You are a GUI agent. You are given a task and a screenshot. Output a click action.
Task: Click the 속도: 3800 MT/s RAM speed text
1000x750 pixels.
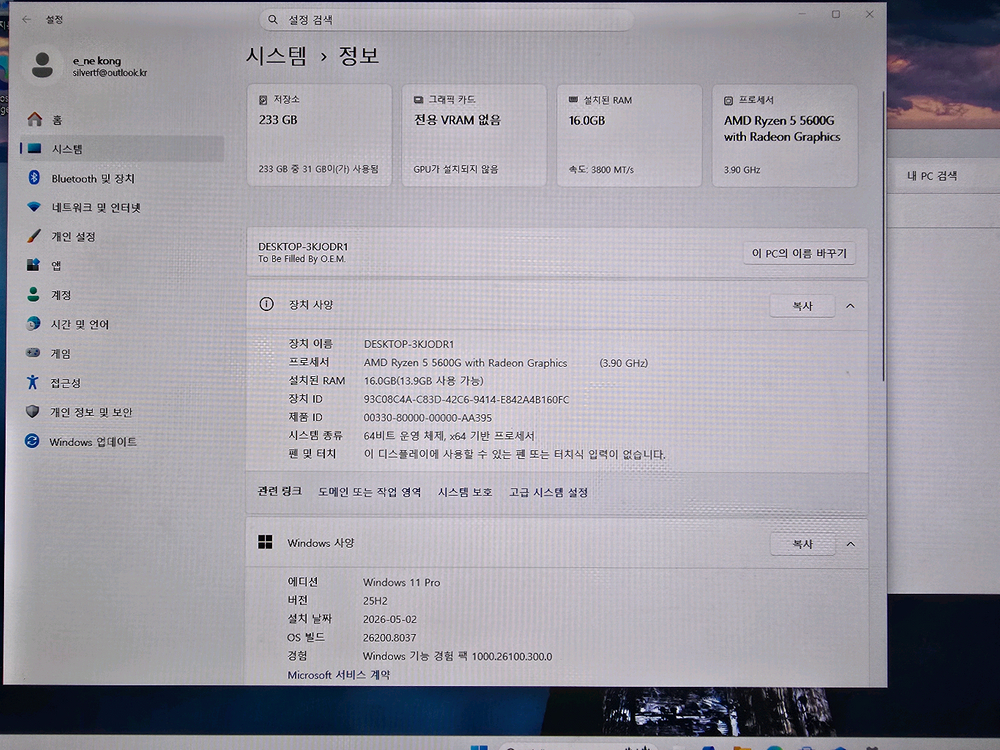click(601, 170)
